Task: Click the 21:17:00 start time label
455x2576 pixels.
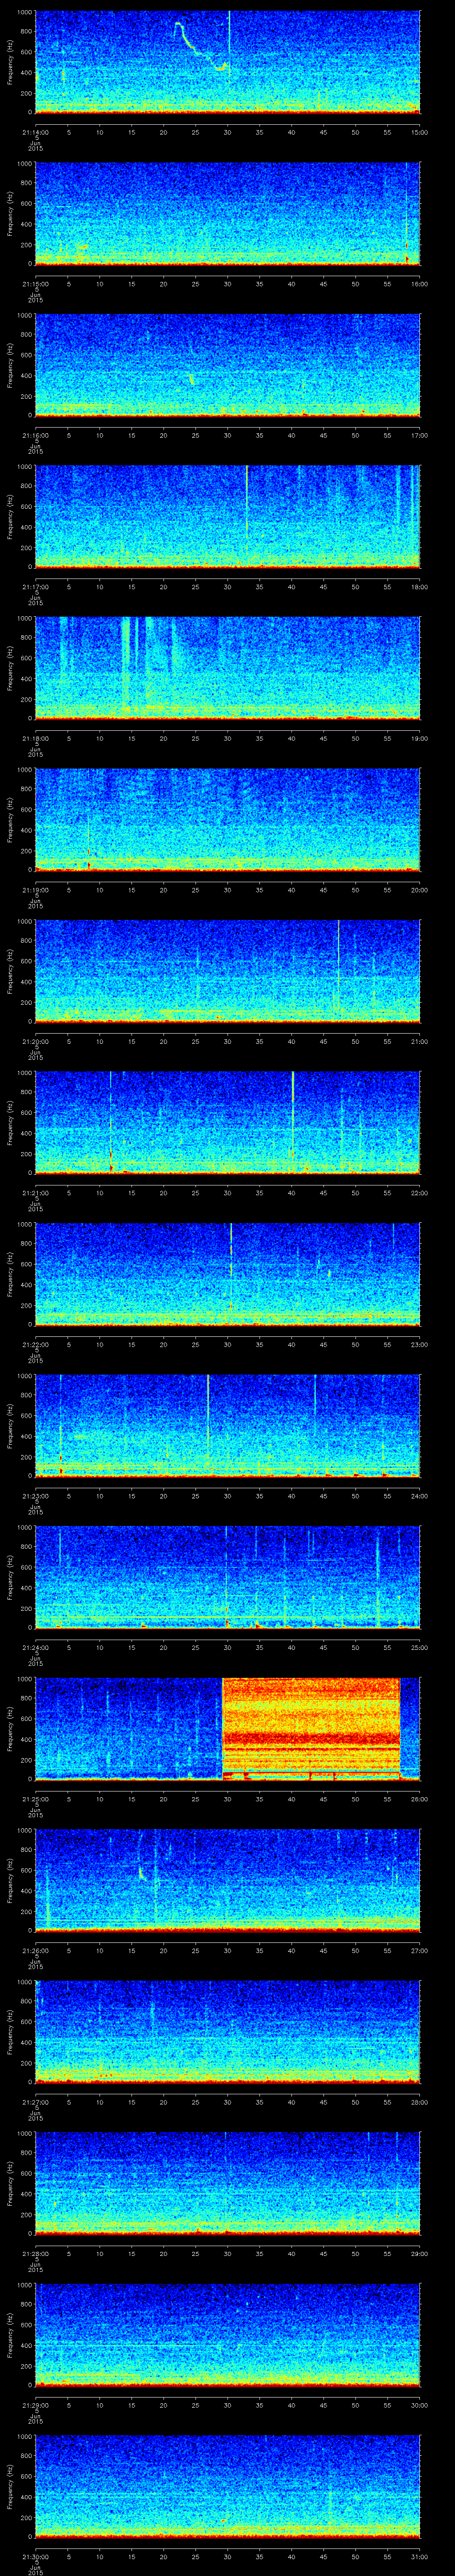Action: 35,587
